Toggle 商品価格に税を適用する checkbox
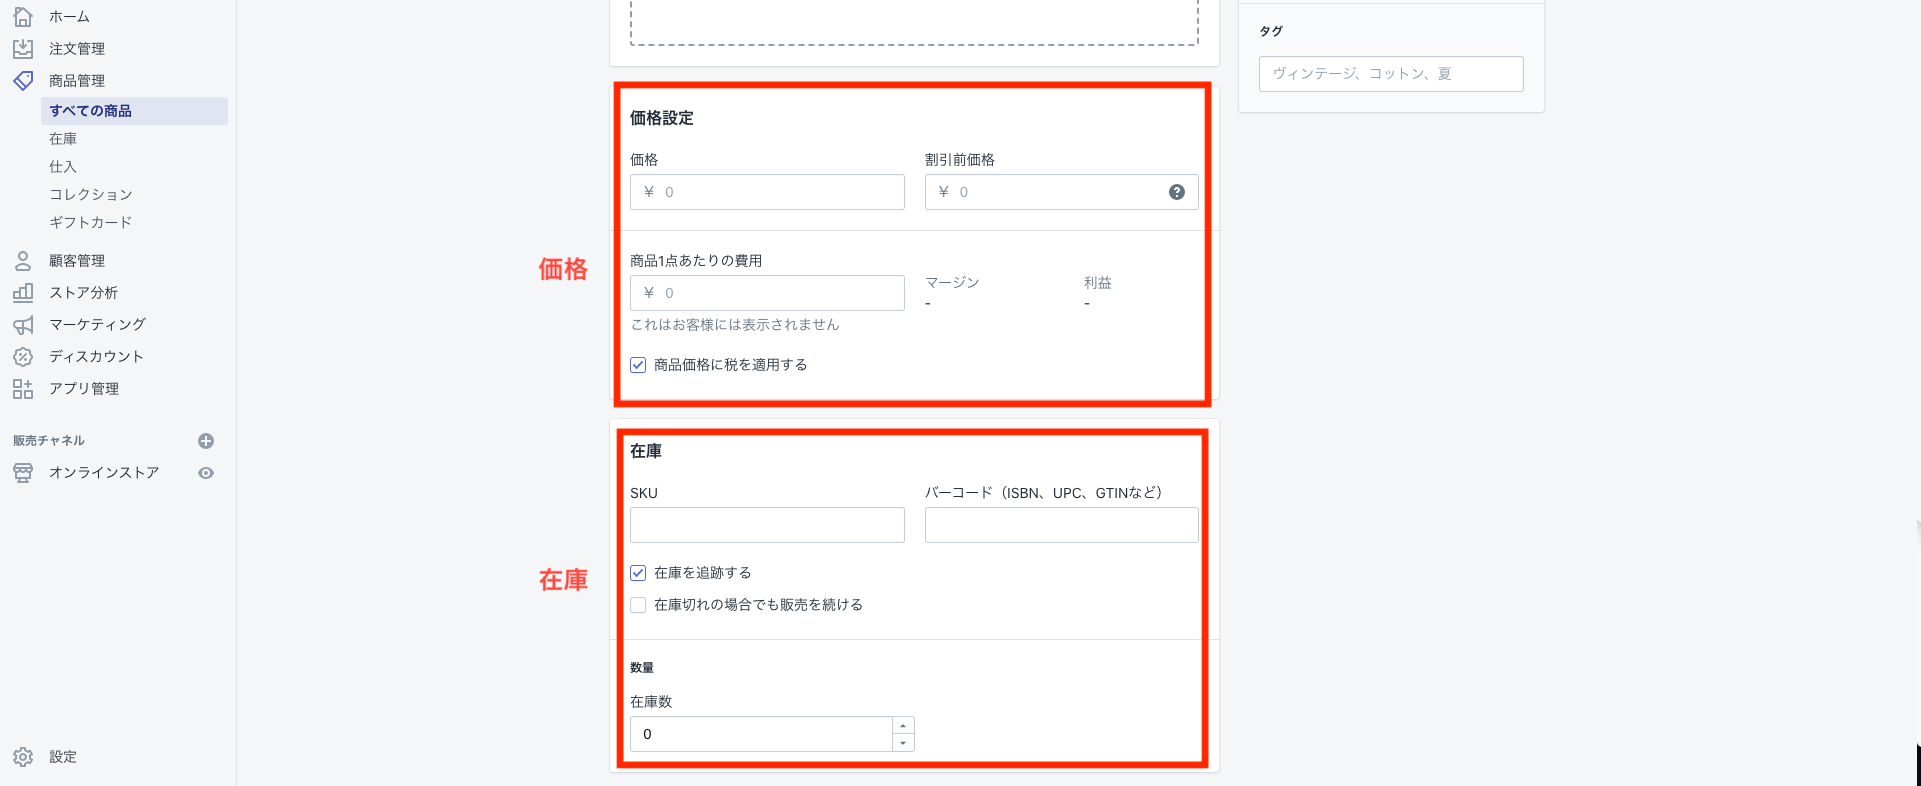The width and height of the screenshot is (1921, 786). (x=638, y=365)
